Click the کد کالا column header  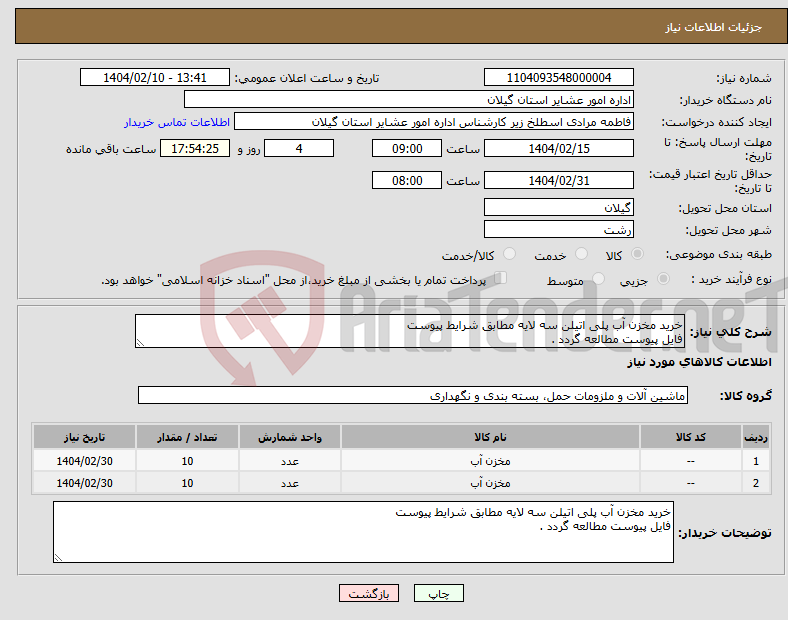pyautogui.click(x=691, y=437)
